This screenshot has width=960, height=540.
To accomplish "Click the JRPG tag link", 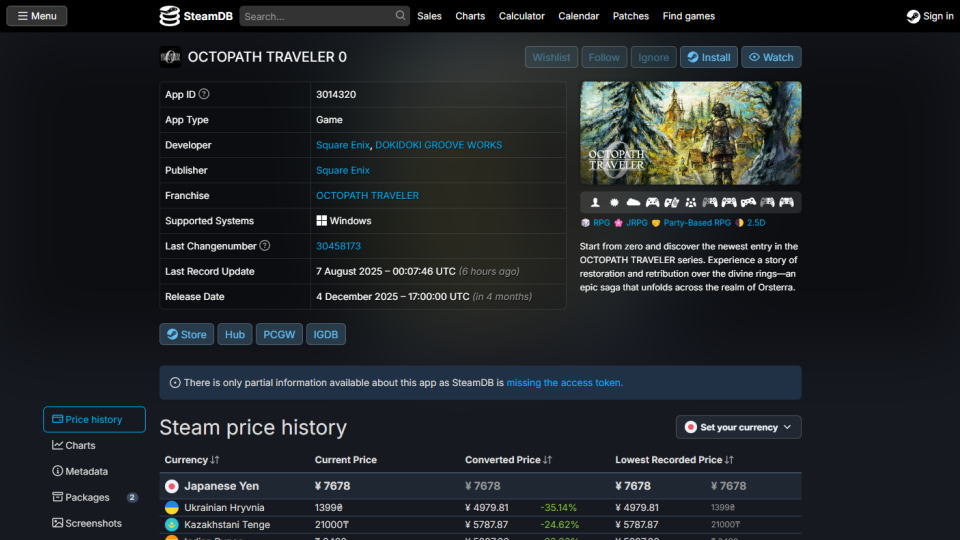I will [x=637, y=223].
